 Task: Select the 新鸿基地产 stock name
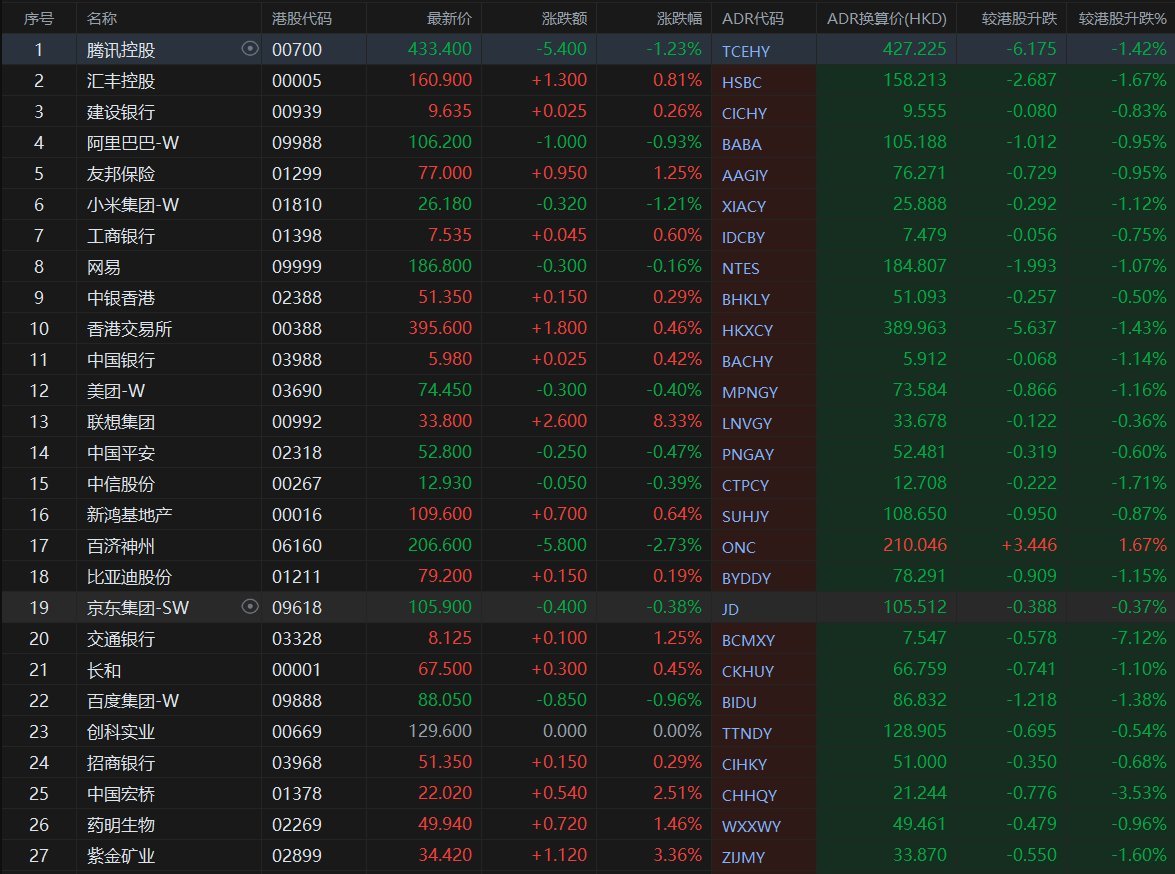point(129,515)
